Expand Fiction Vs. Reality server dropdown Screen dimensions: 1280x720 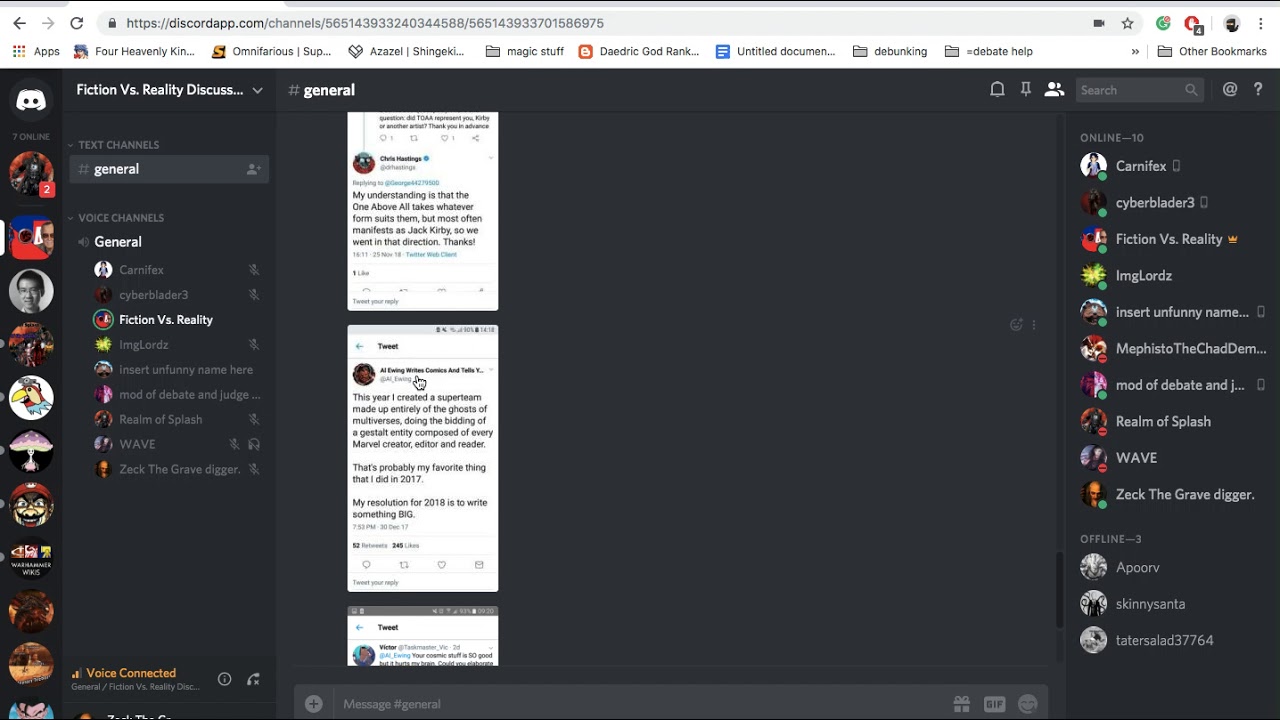point(257,90)
